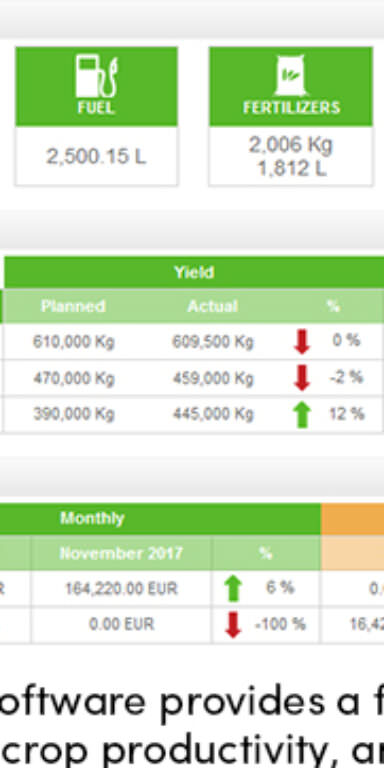Select the 445,000 Kg actual cell

pos(213,414)
